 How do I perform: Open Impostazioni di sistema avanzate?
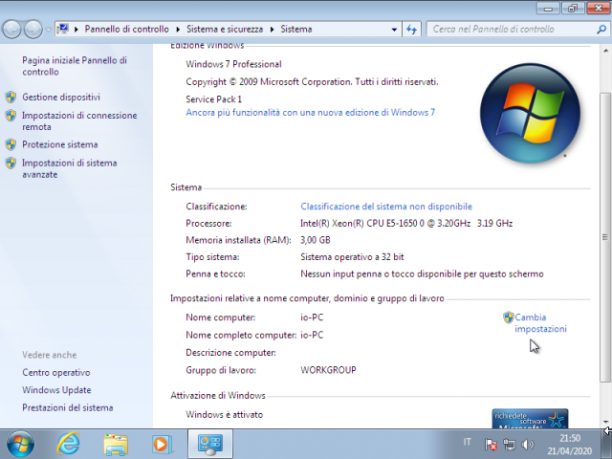(x=69, y=169)
